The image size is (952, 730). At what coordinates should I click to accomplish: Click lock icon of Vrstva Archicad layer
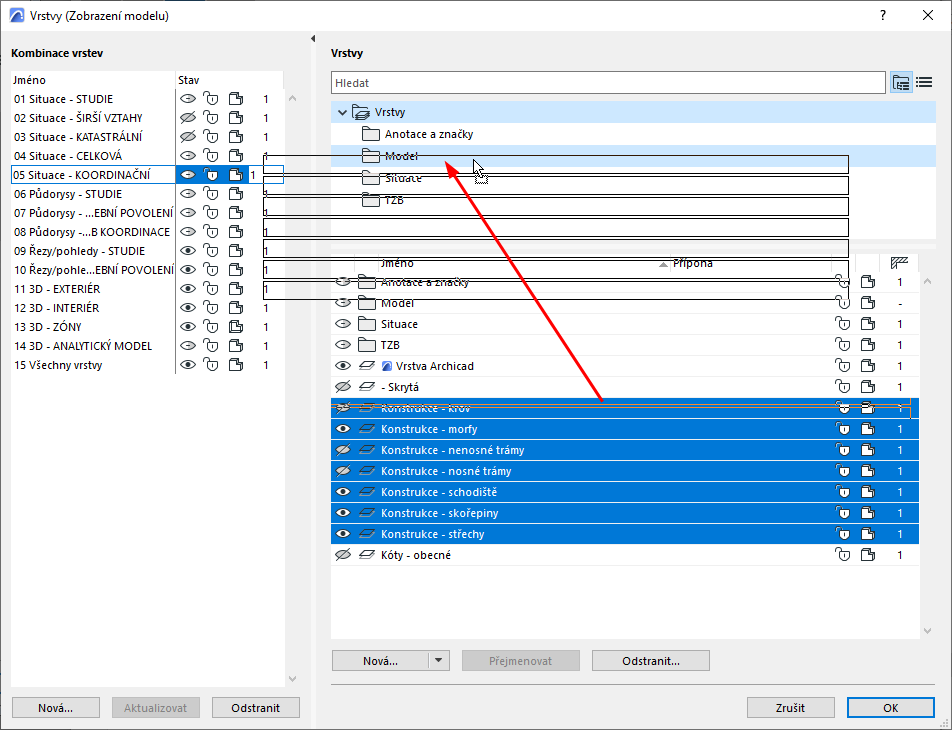coord(843,366)
